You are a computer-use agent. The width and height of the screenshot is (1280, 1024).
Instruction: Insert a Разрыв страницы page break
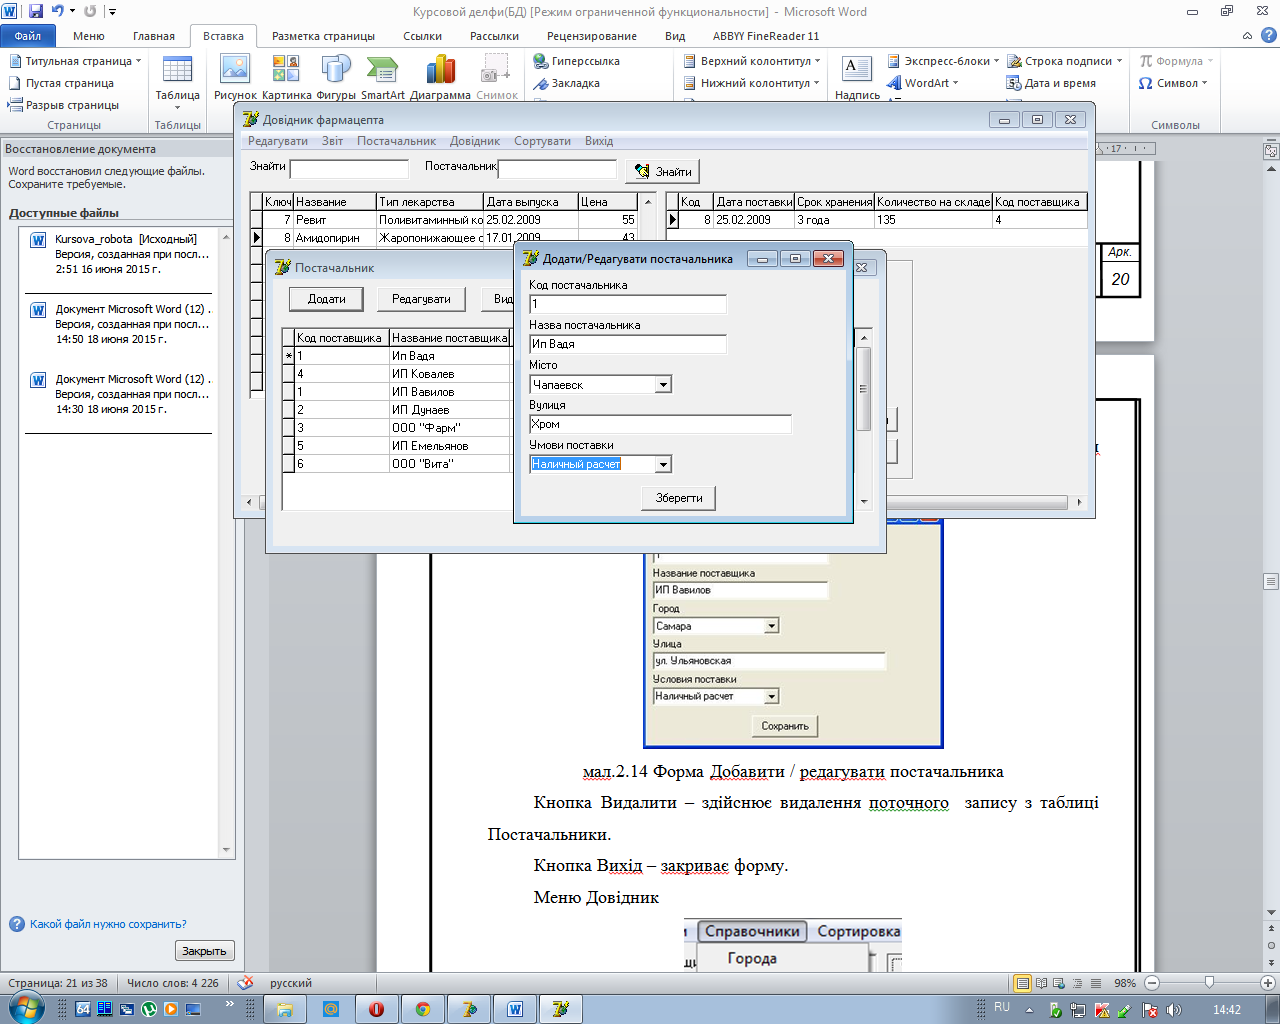(x=63, y=105)
